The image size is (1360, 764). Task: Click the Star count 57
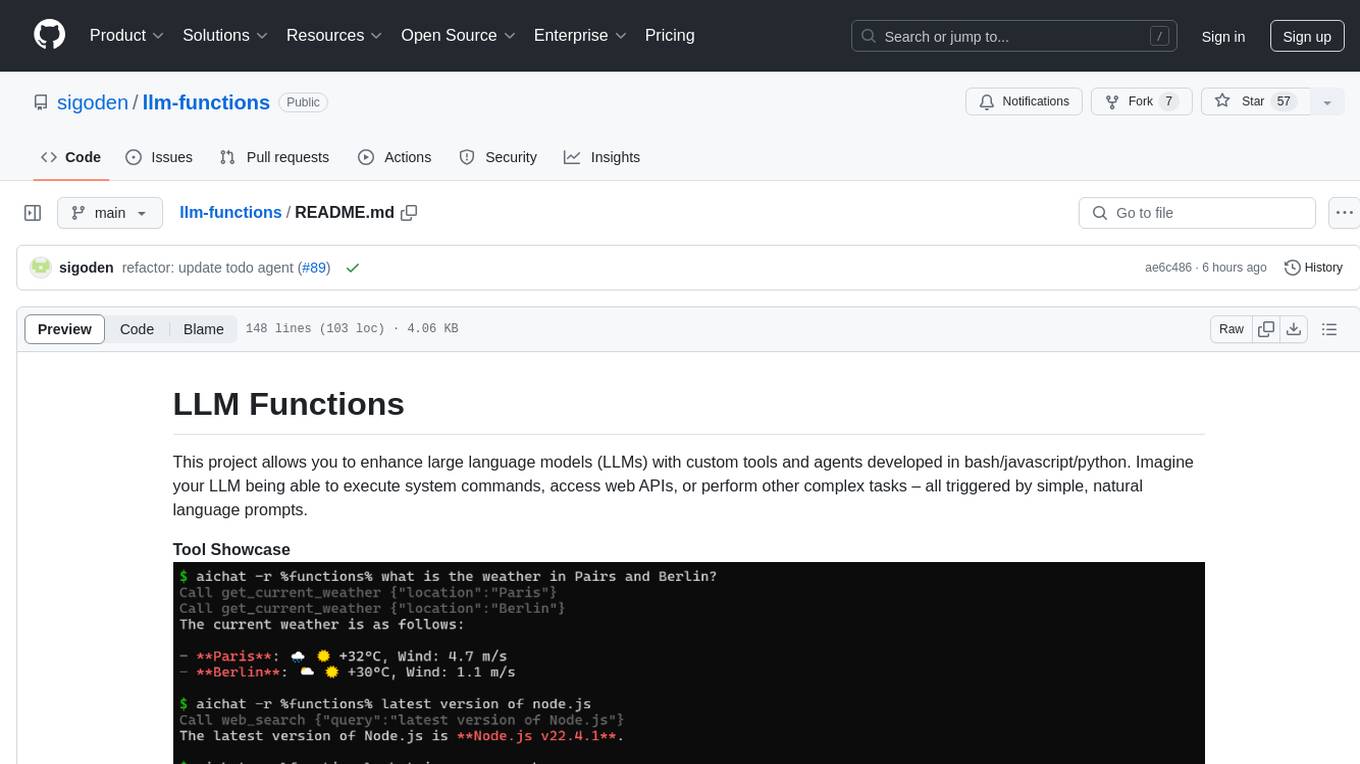coord(1284,101)
